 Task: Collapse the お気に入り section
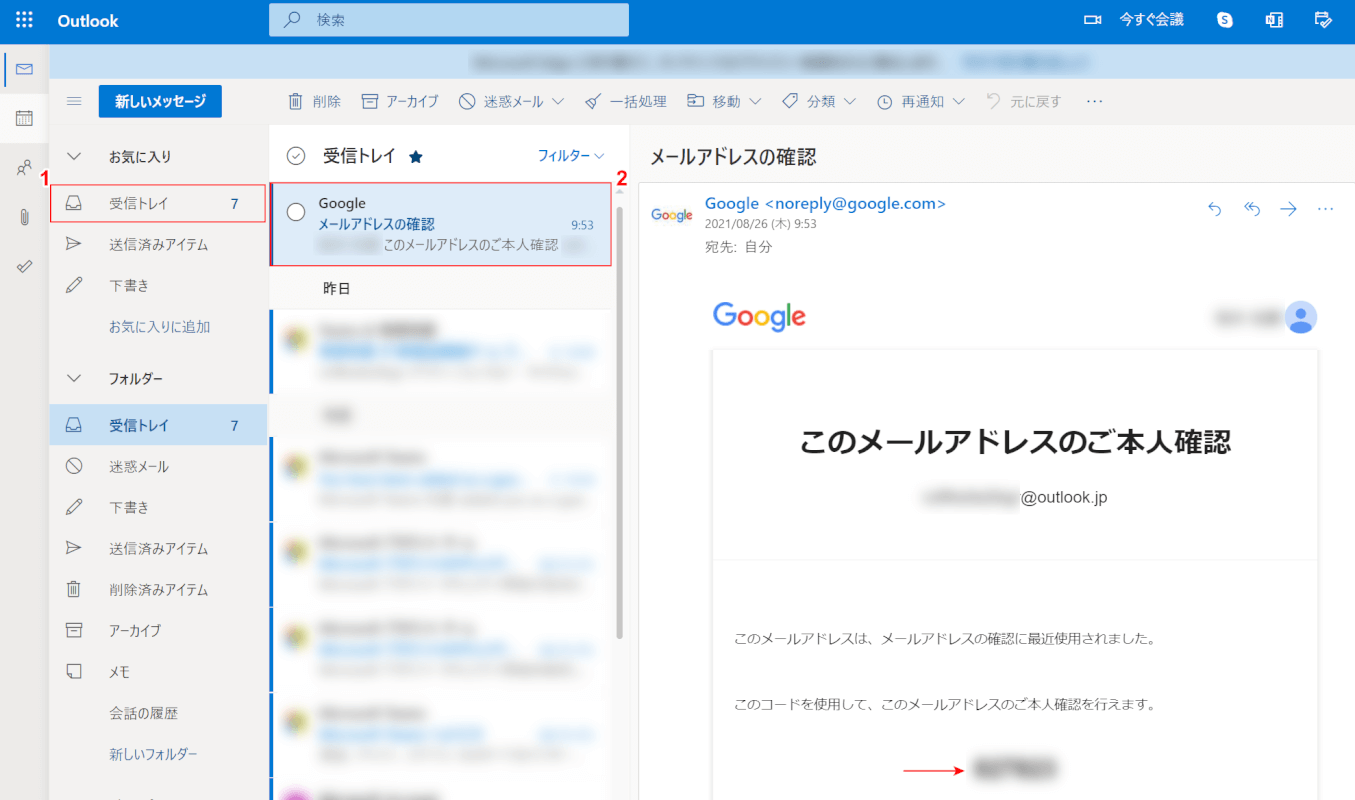point(73,157)
